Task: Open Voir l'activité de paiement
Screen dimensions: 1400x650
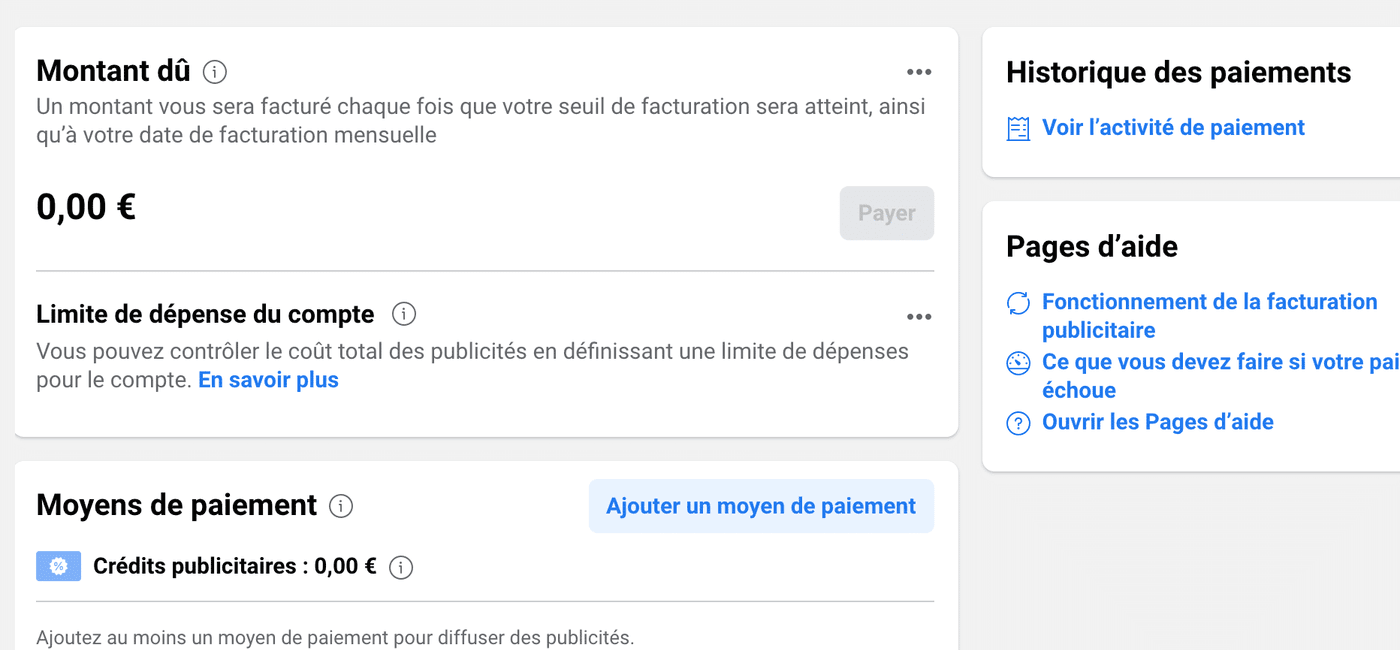Action: [x=1172, y=127]
